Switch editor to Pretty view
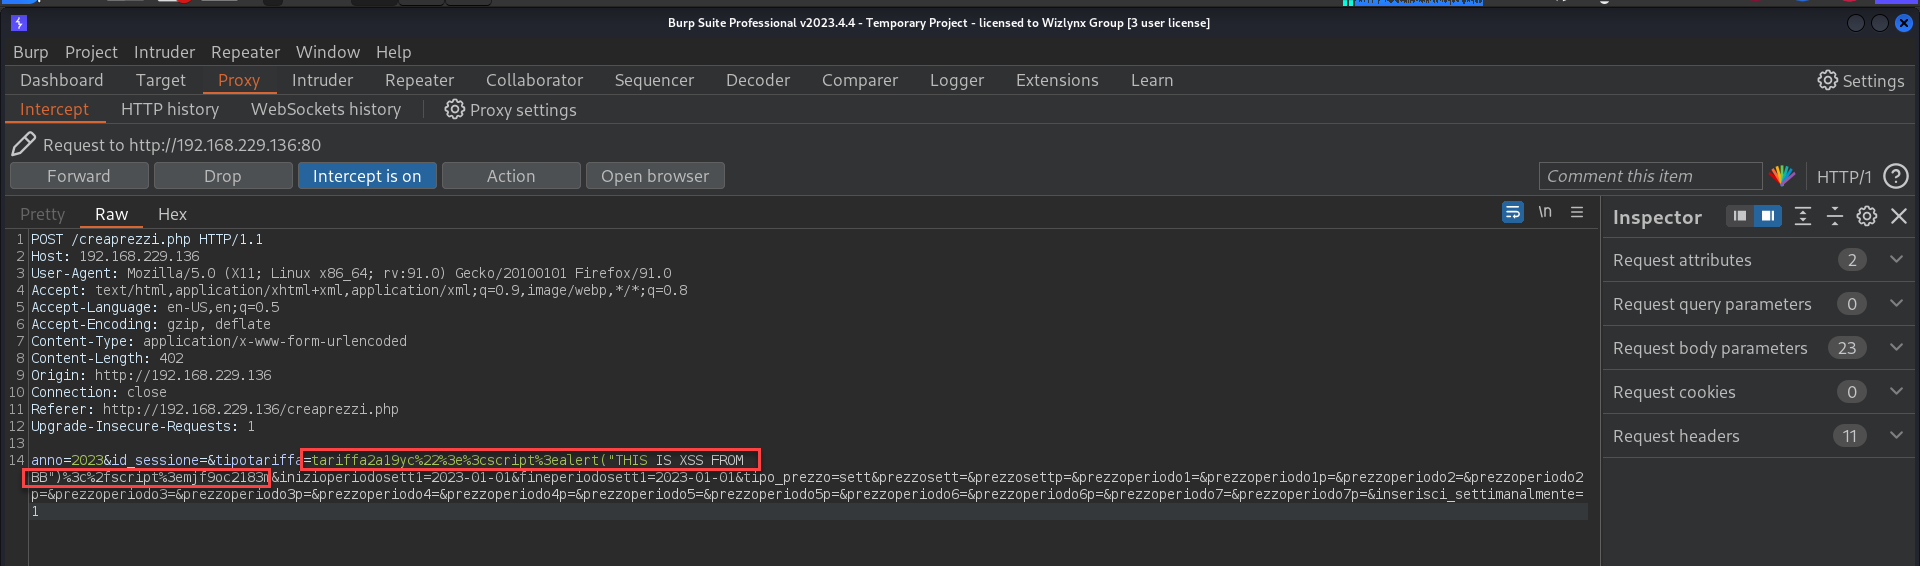 (x=42, y=214)
